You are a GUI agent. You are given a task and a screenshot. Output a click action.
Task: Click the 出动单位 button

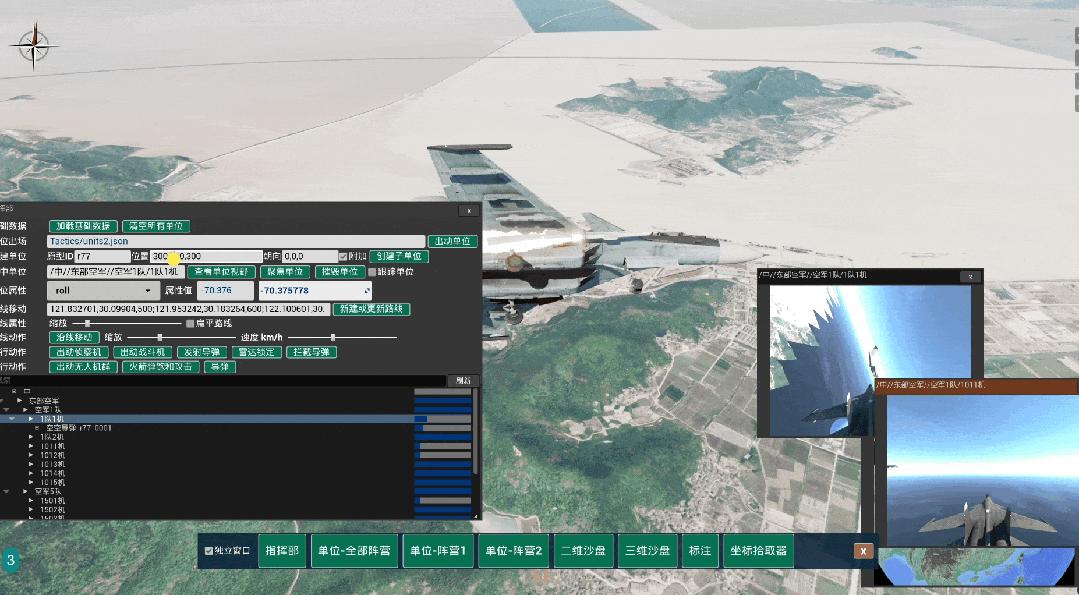(453, 241)
